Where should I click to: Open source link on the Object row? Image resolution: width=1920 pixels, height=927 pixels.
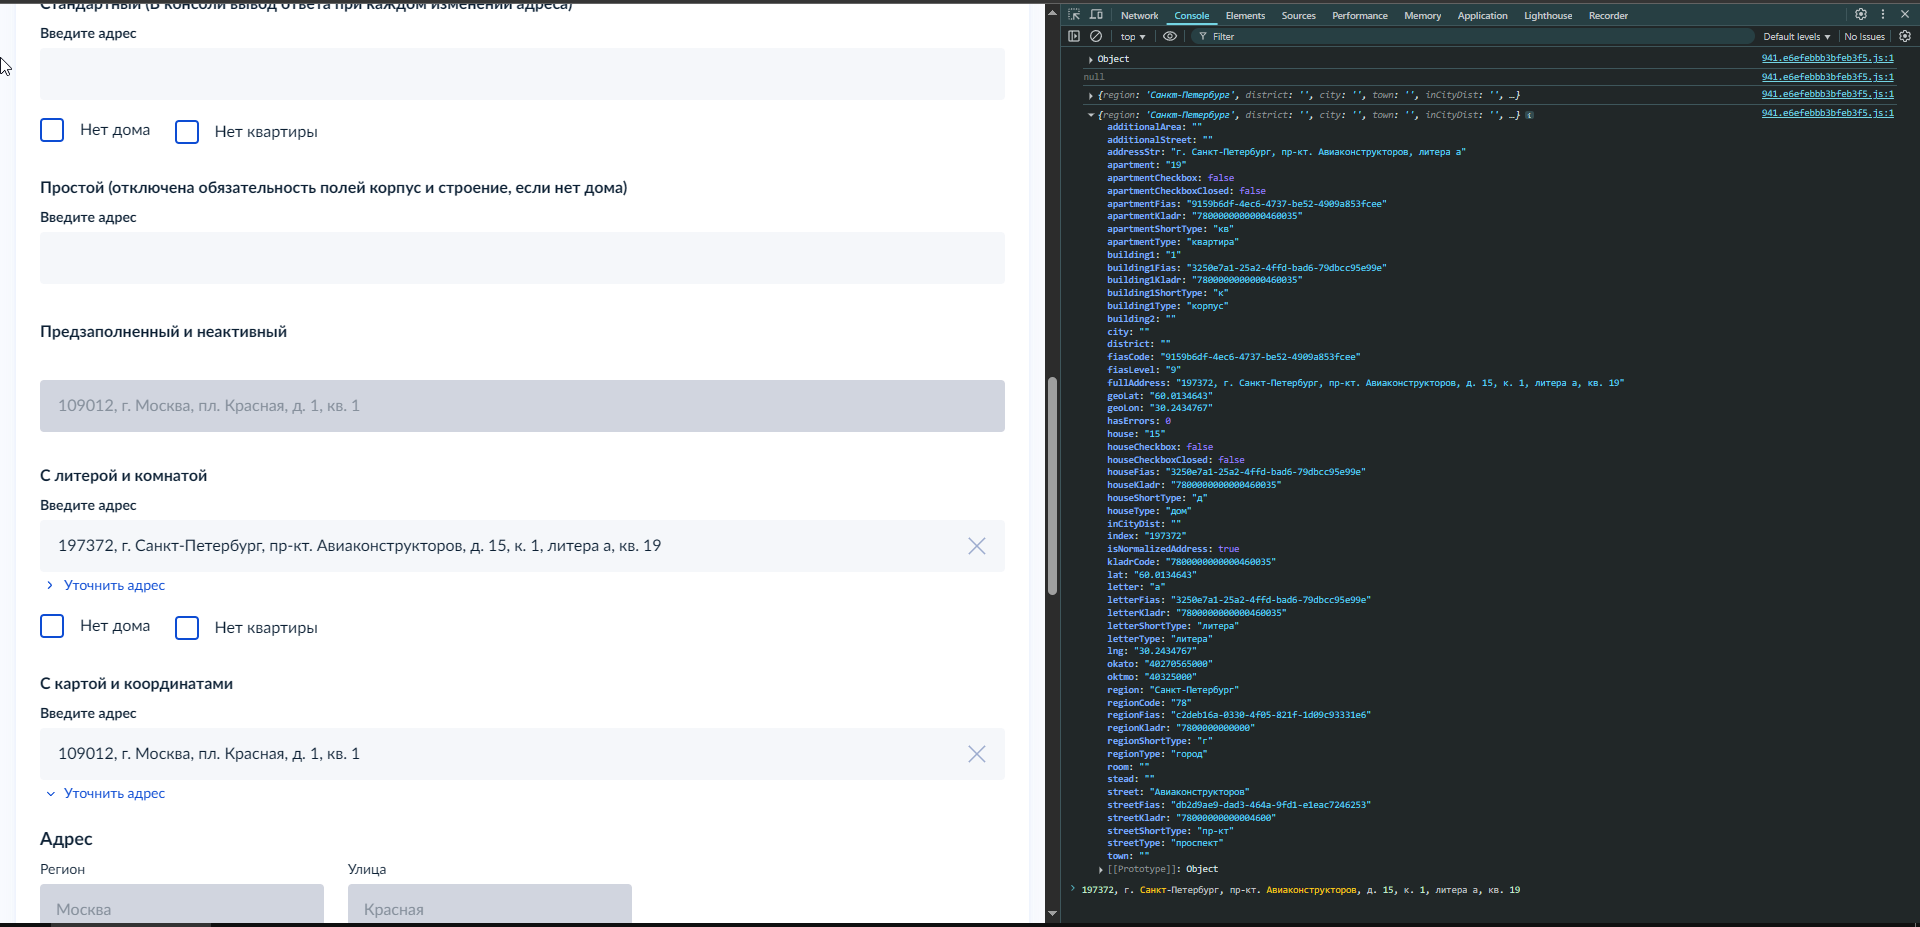pyautogui.click(x=1827, y=58)
